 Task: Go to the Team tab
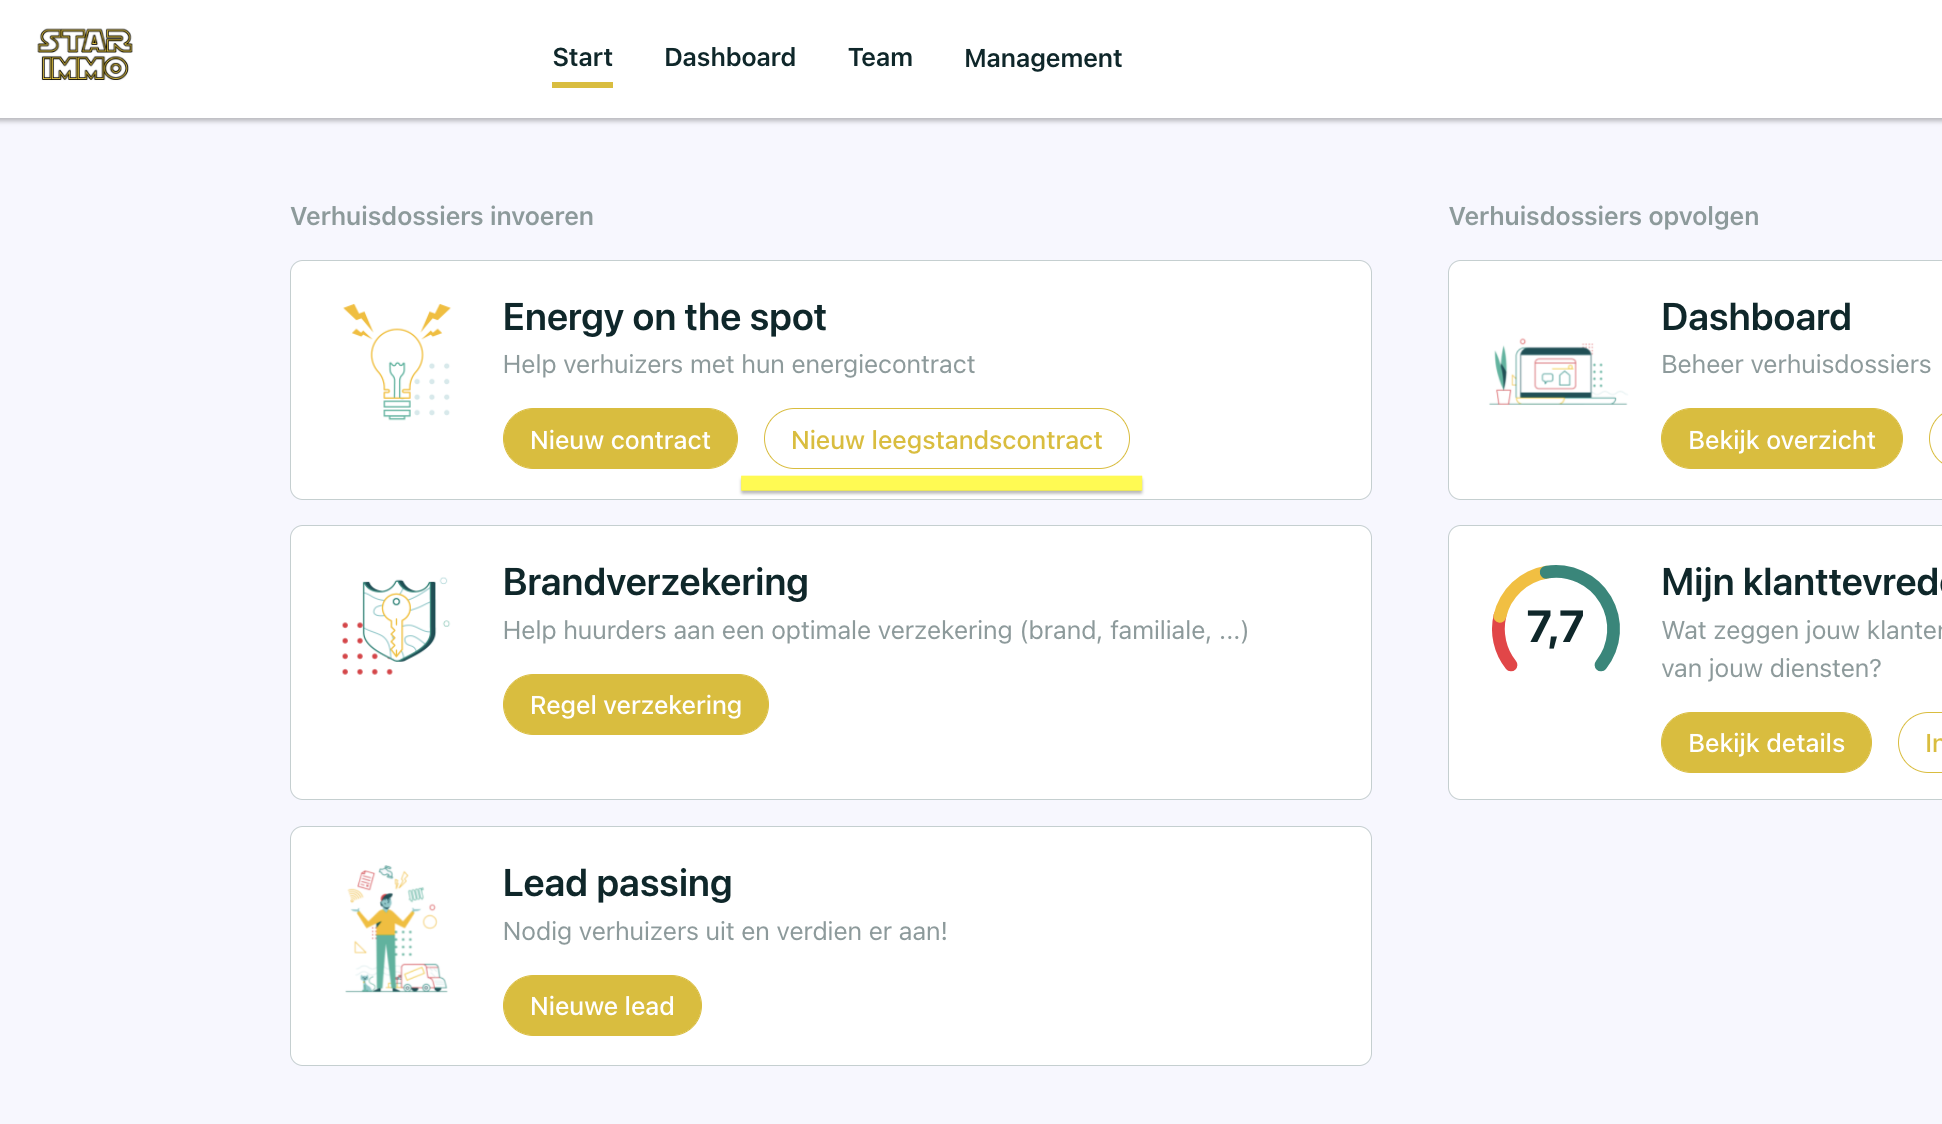[880, 58]
